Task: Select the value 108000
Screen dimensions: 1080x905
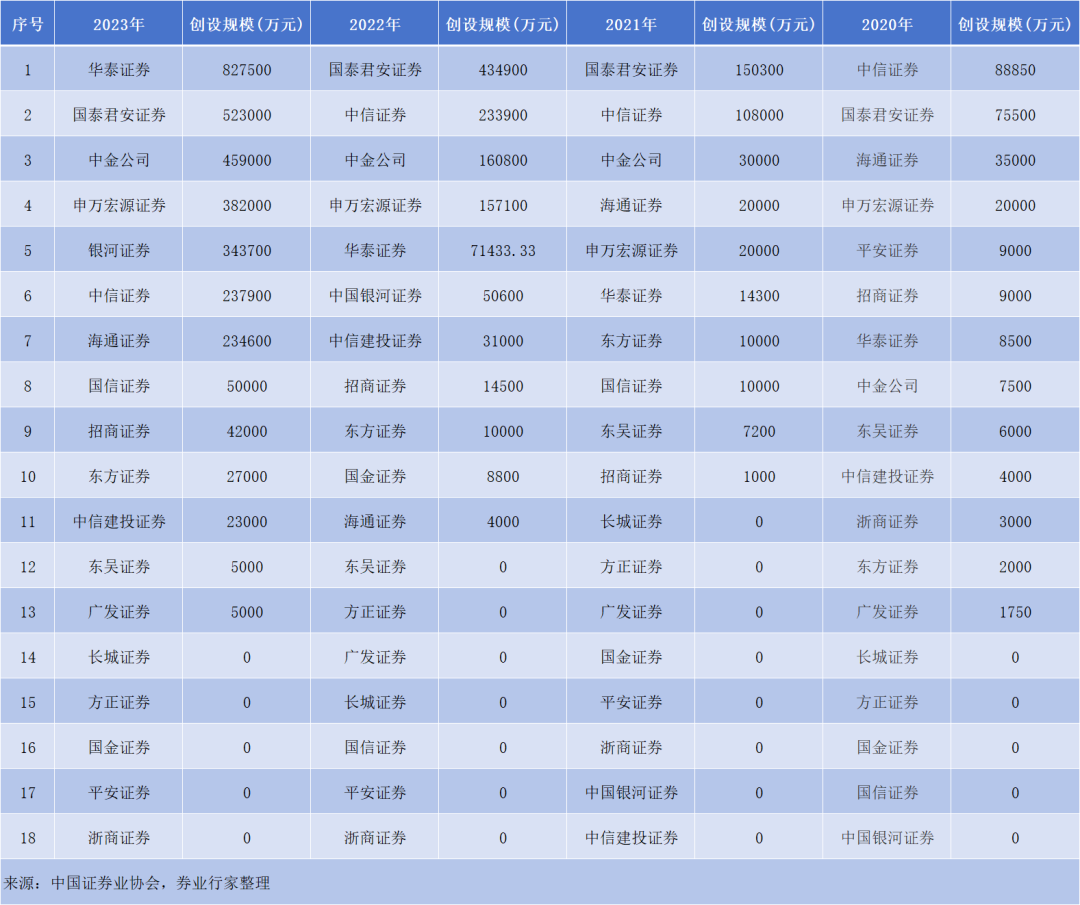Action: tap(759, 115)
